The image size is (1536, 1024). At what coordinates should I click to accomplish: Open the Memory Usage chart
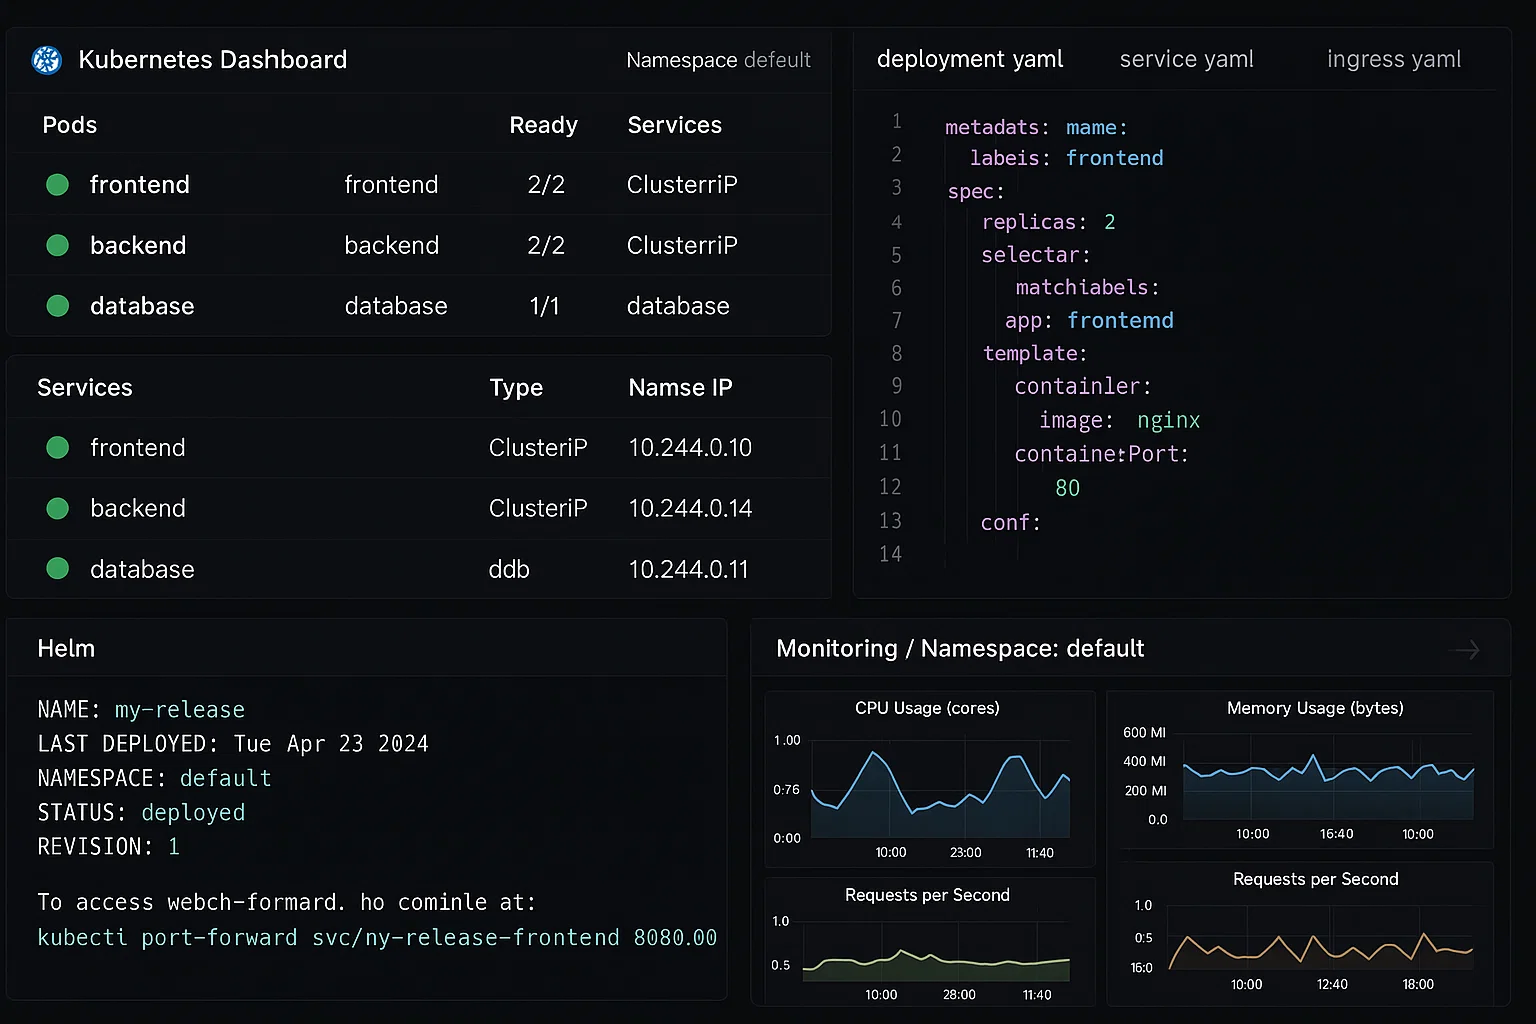(x=1300, y=770)
